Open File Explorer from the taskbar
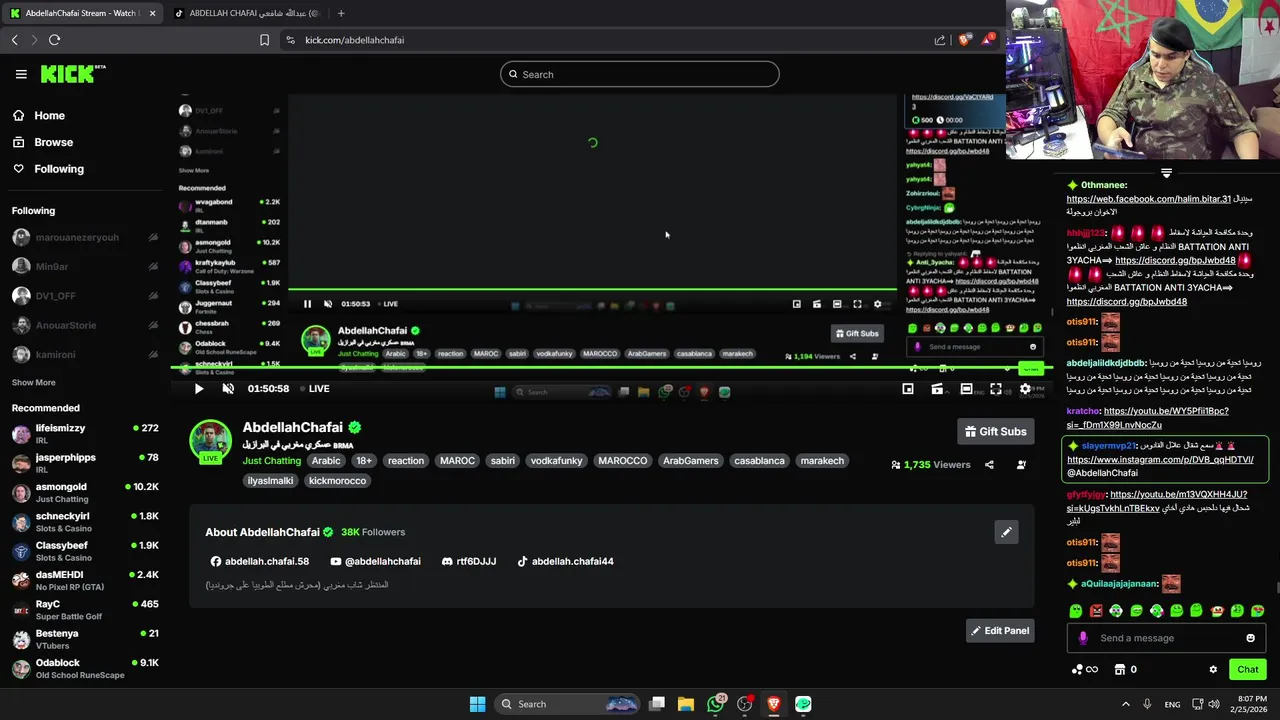1280x720 pixels. click(686, 704)
